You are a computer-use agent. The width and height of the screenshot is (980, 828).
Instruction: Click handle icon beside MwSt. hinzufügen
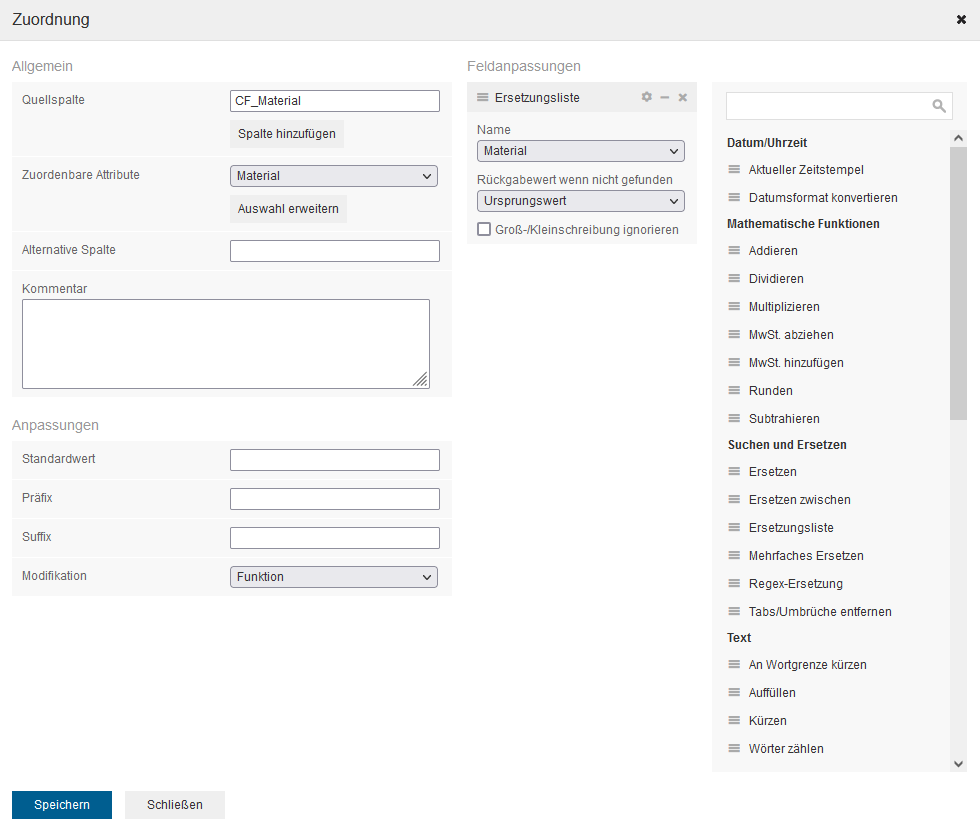[734, 362]
